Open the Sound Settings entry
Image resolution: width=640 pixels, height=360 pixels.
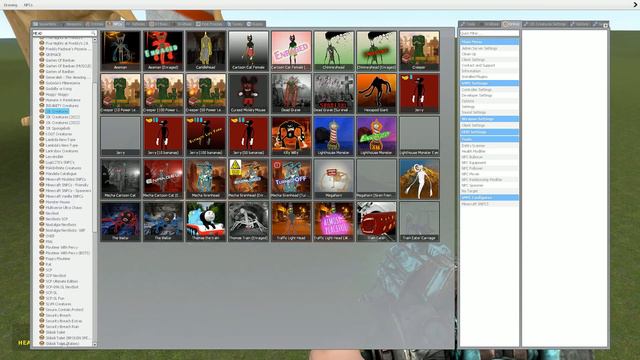point(489,112)
